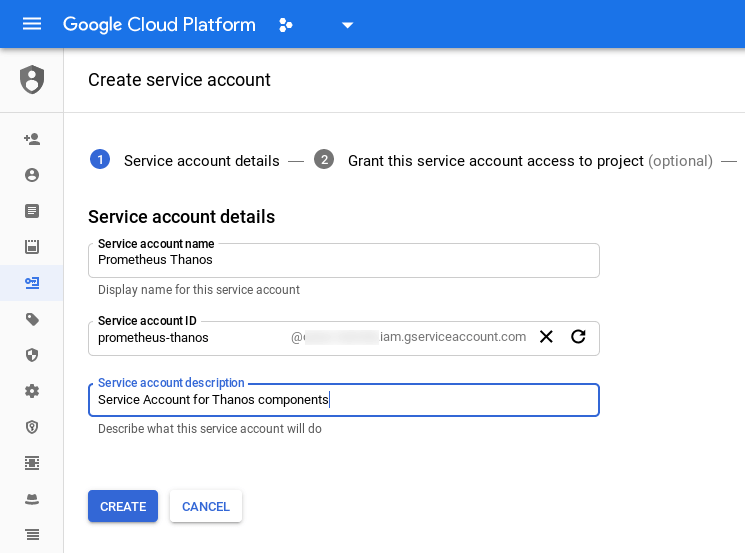
Task: Open the bottom lines sidebar icon
Action: 32,535
